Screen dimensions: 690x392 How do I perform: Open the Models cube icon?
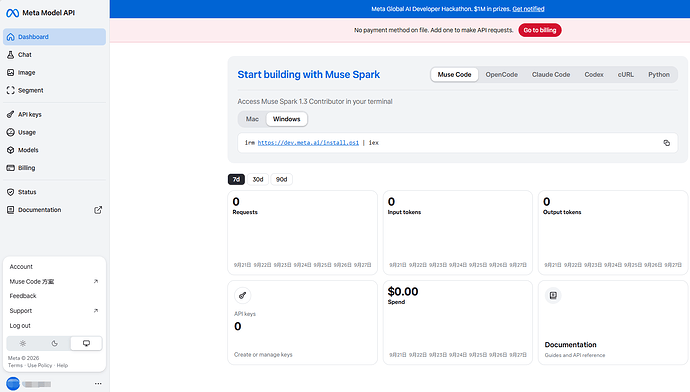11,150
